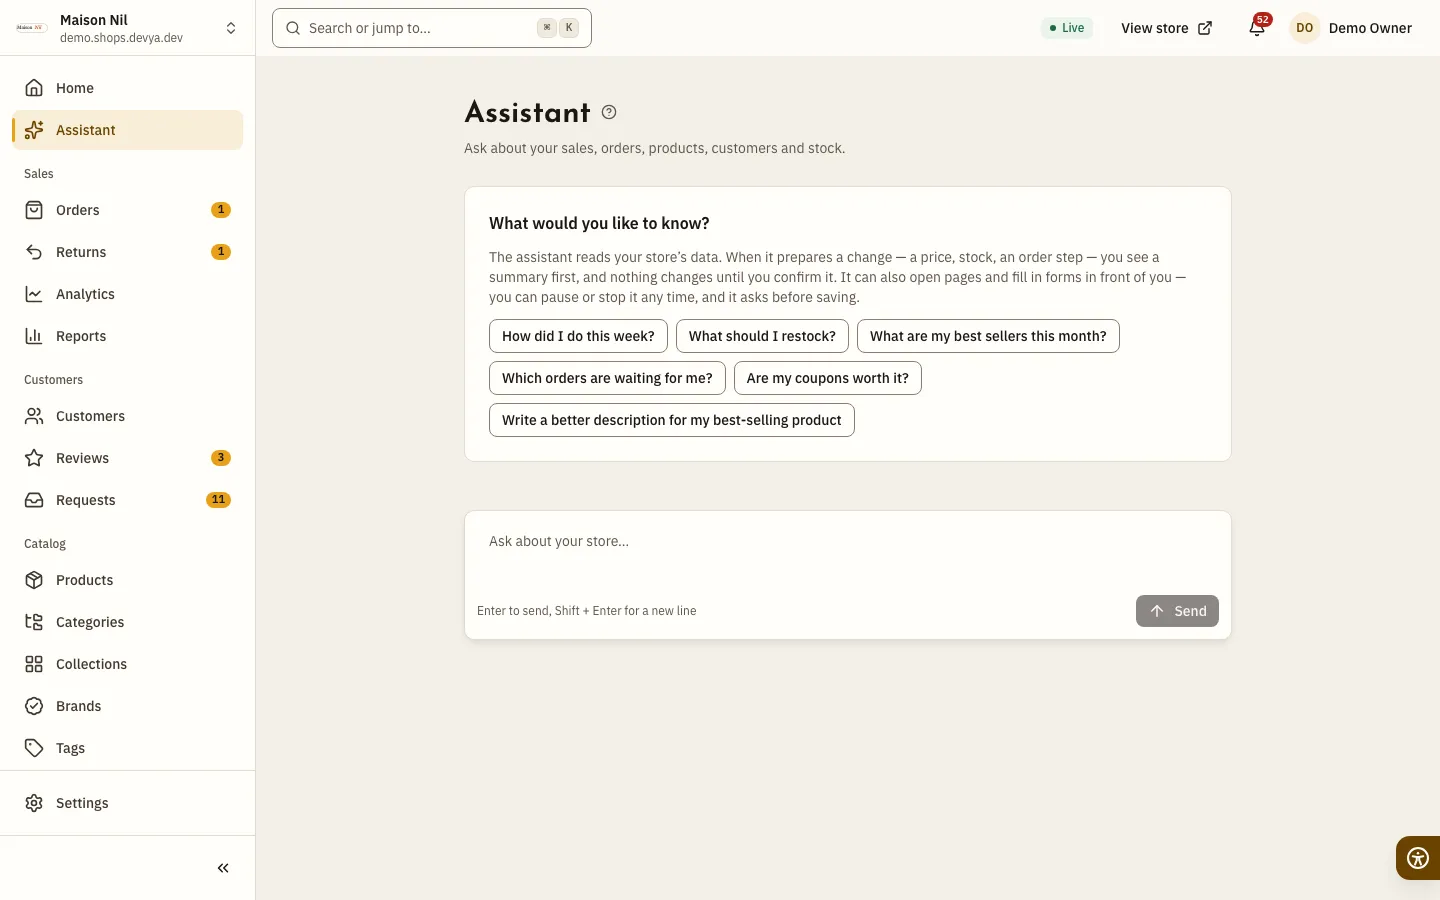Click the Reviews star icon
Viewport: 1440px width, 900px height.
pos(34,458)
